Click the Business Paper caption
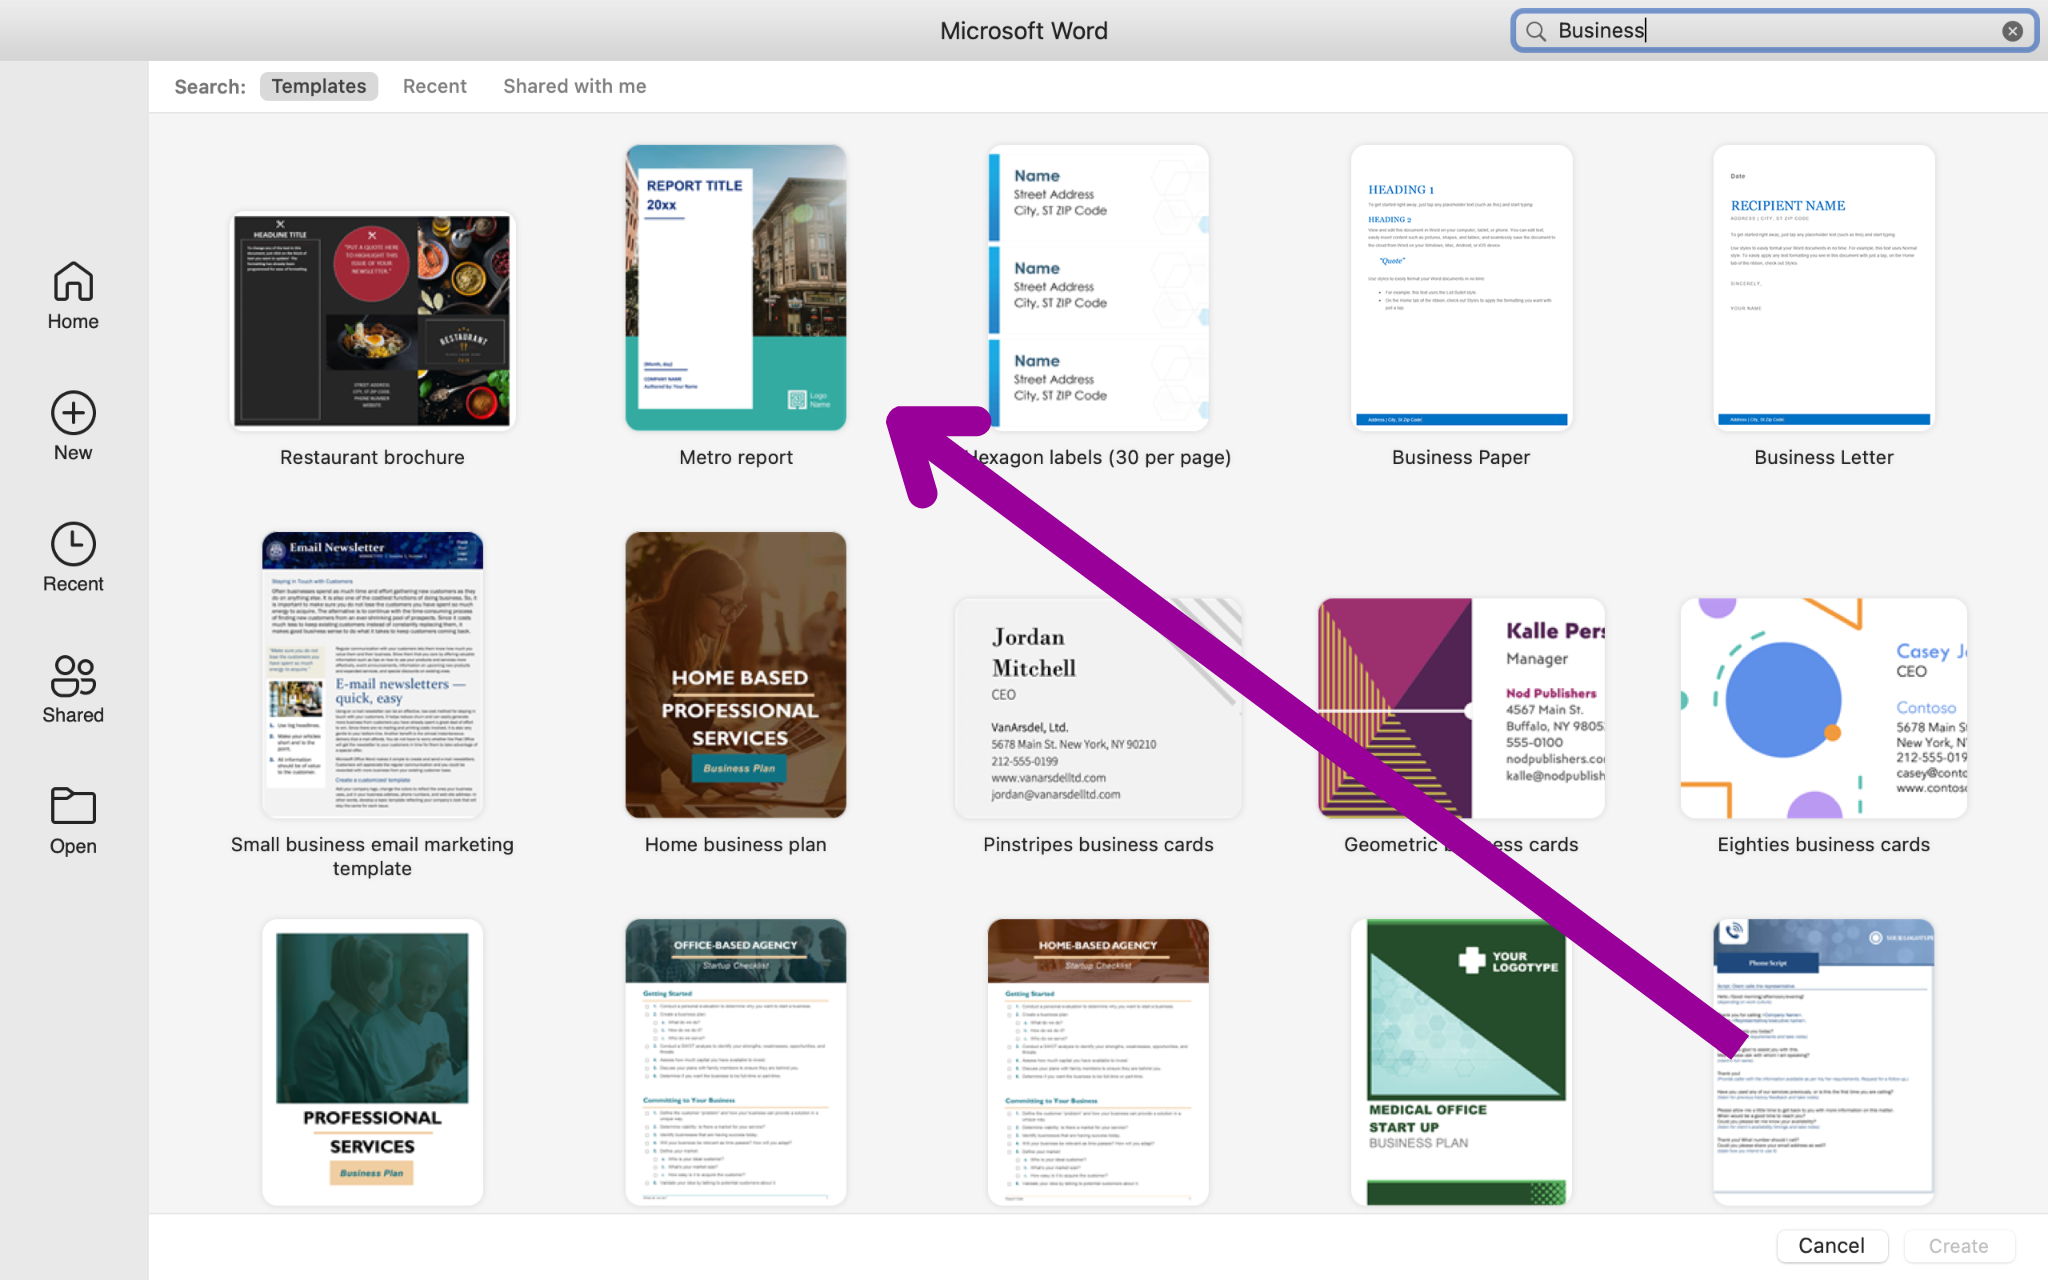This screenshot has height=1280, width=2048. (x=1461, y=457)
